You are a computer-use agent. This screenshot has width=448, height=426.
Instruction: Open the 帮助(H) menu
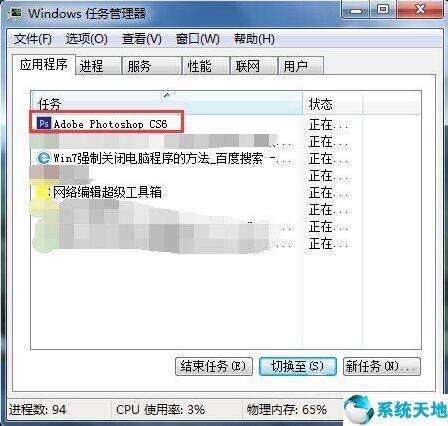click(254, 39)
